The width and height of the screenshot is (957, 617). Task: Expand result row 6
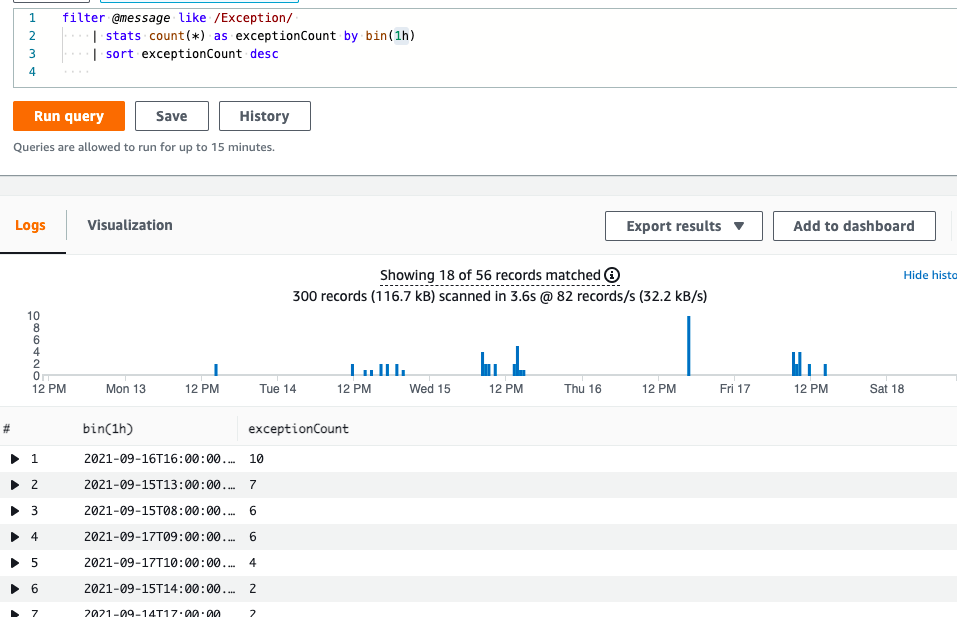tap(15, 589)
